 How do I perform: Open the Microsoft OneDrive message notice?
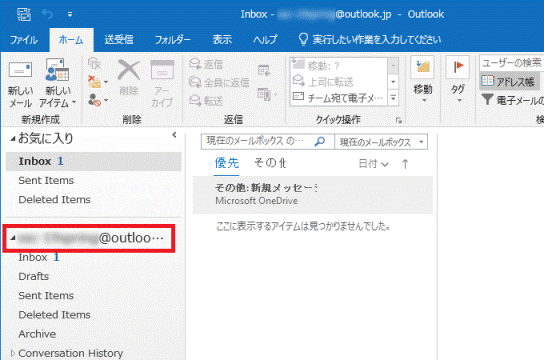click(313, 195)
